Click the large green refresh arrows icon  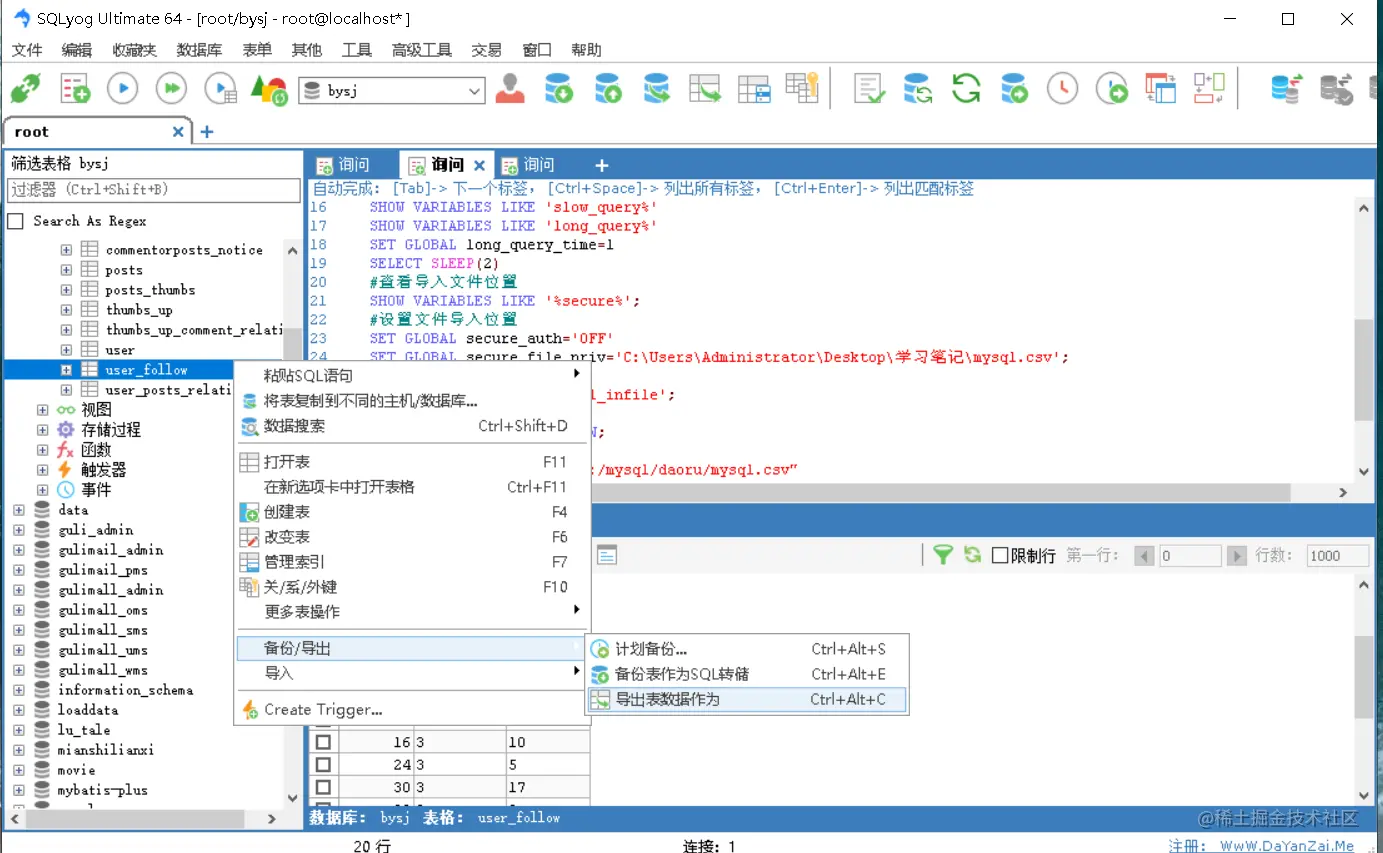[x=966, y=88]
